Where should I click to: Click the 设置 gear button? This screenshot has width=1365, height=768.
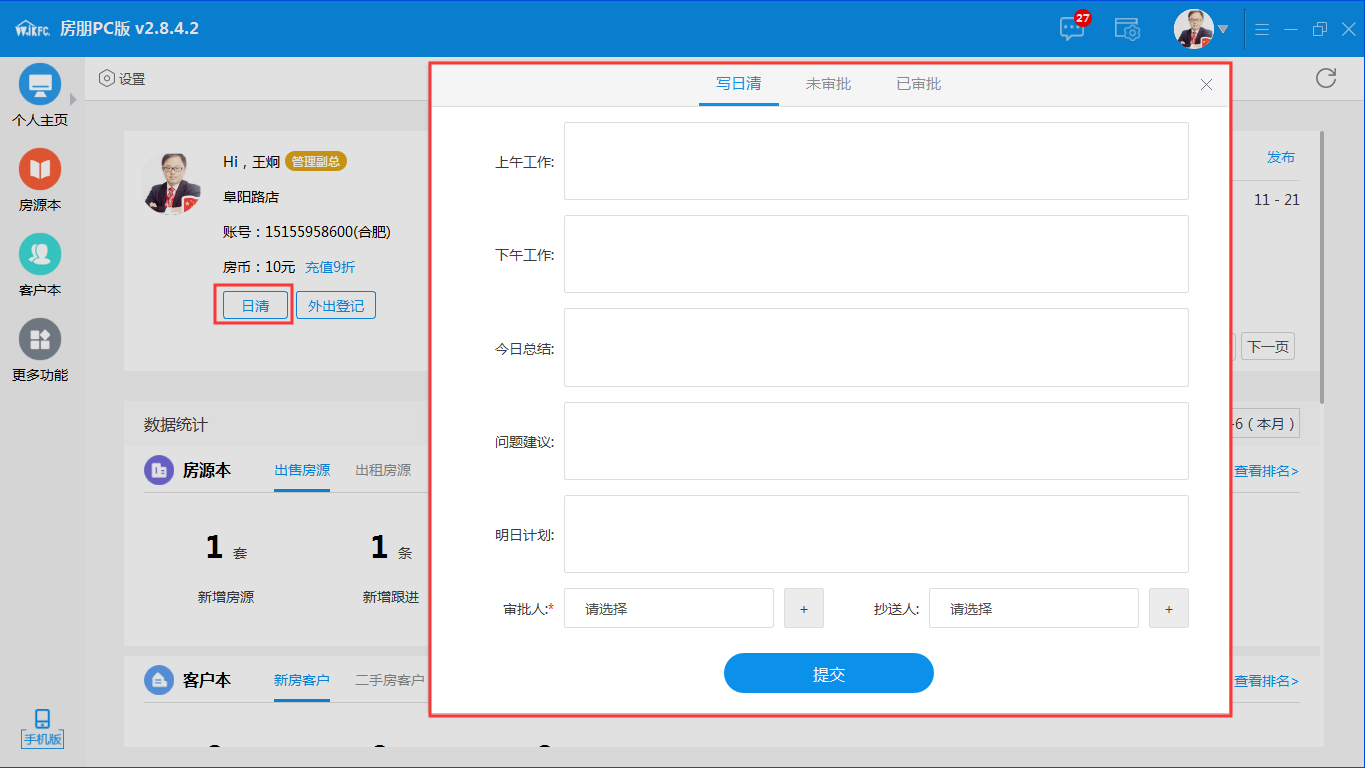click(122, 79)
